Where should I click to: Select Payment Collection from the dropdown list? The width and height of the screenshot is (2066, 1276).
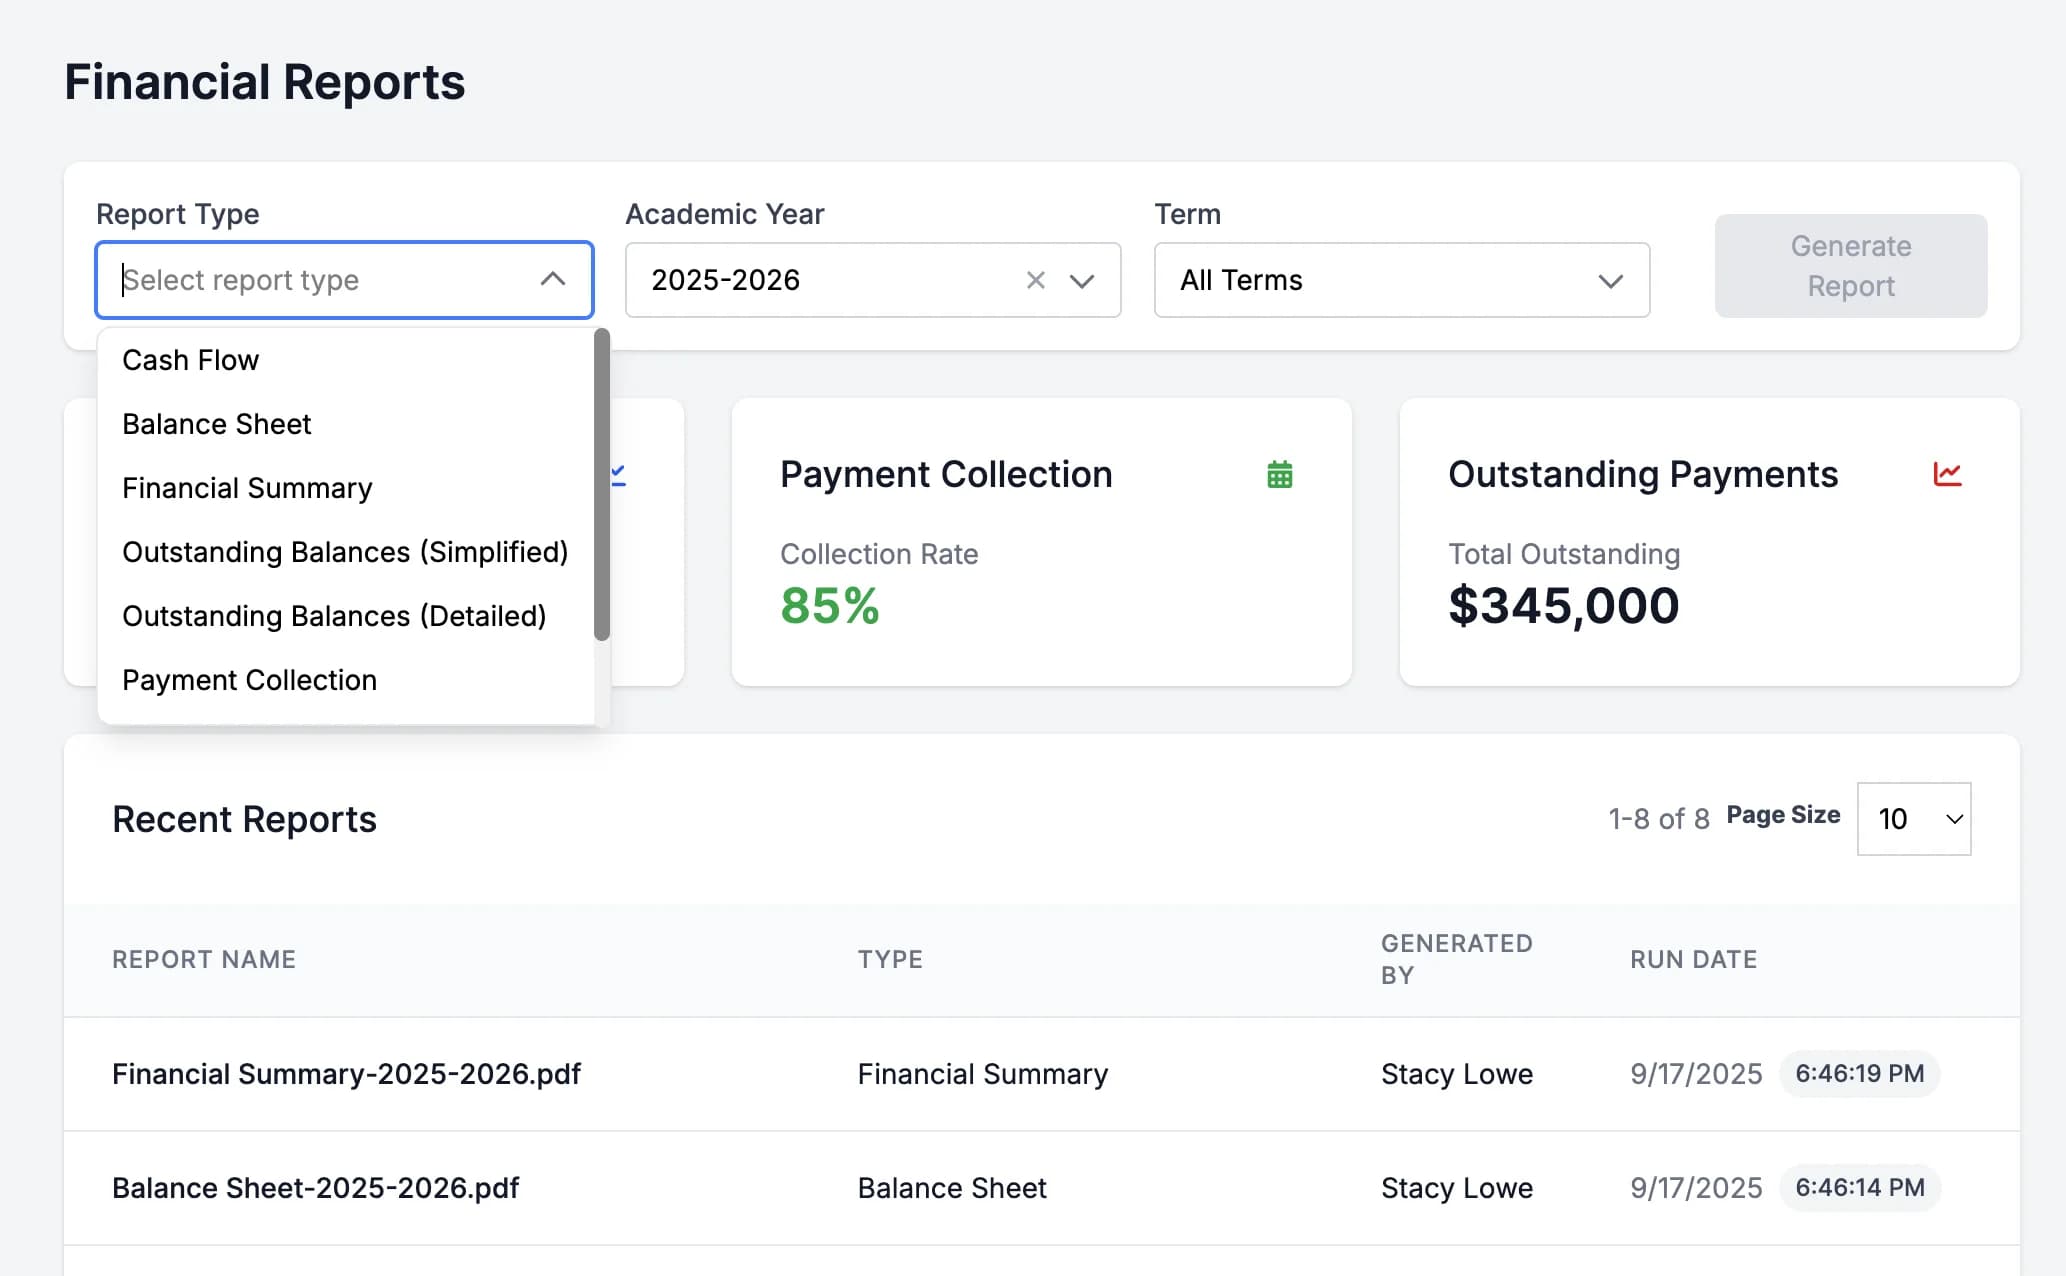tap(346, 680)
